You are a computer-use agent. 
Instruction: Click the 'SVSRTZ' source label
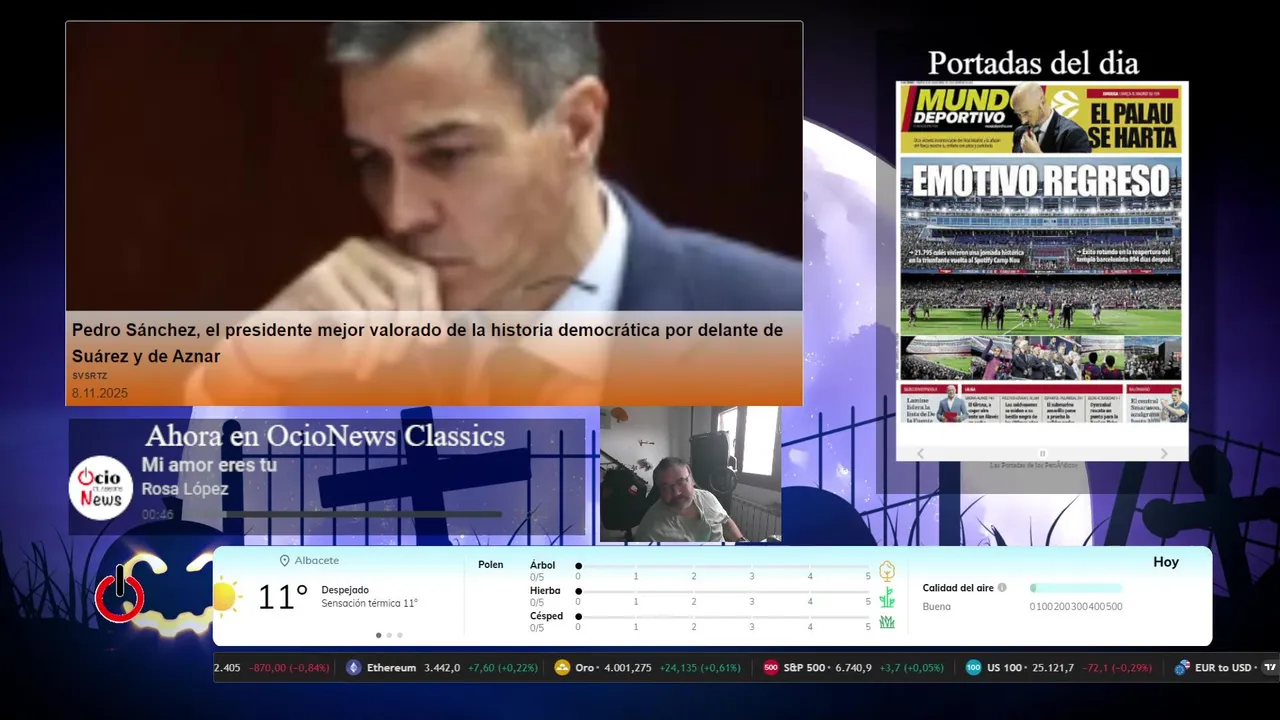point(89,376)
